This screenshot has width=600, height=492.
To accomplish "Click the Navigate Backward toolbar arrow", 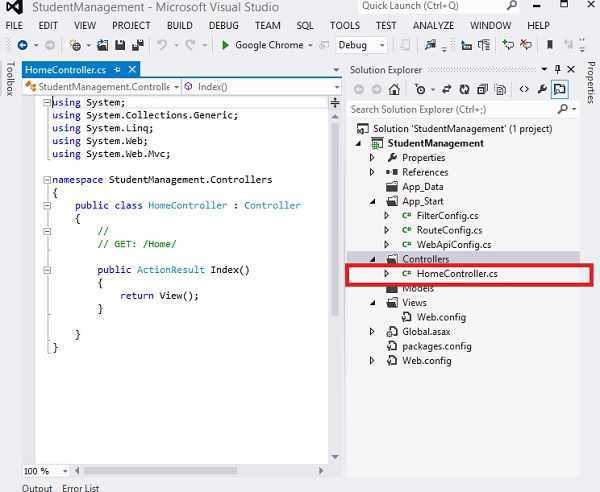I will [x=22, y=45].
